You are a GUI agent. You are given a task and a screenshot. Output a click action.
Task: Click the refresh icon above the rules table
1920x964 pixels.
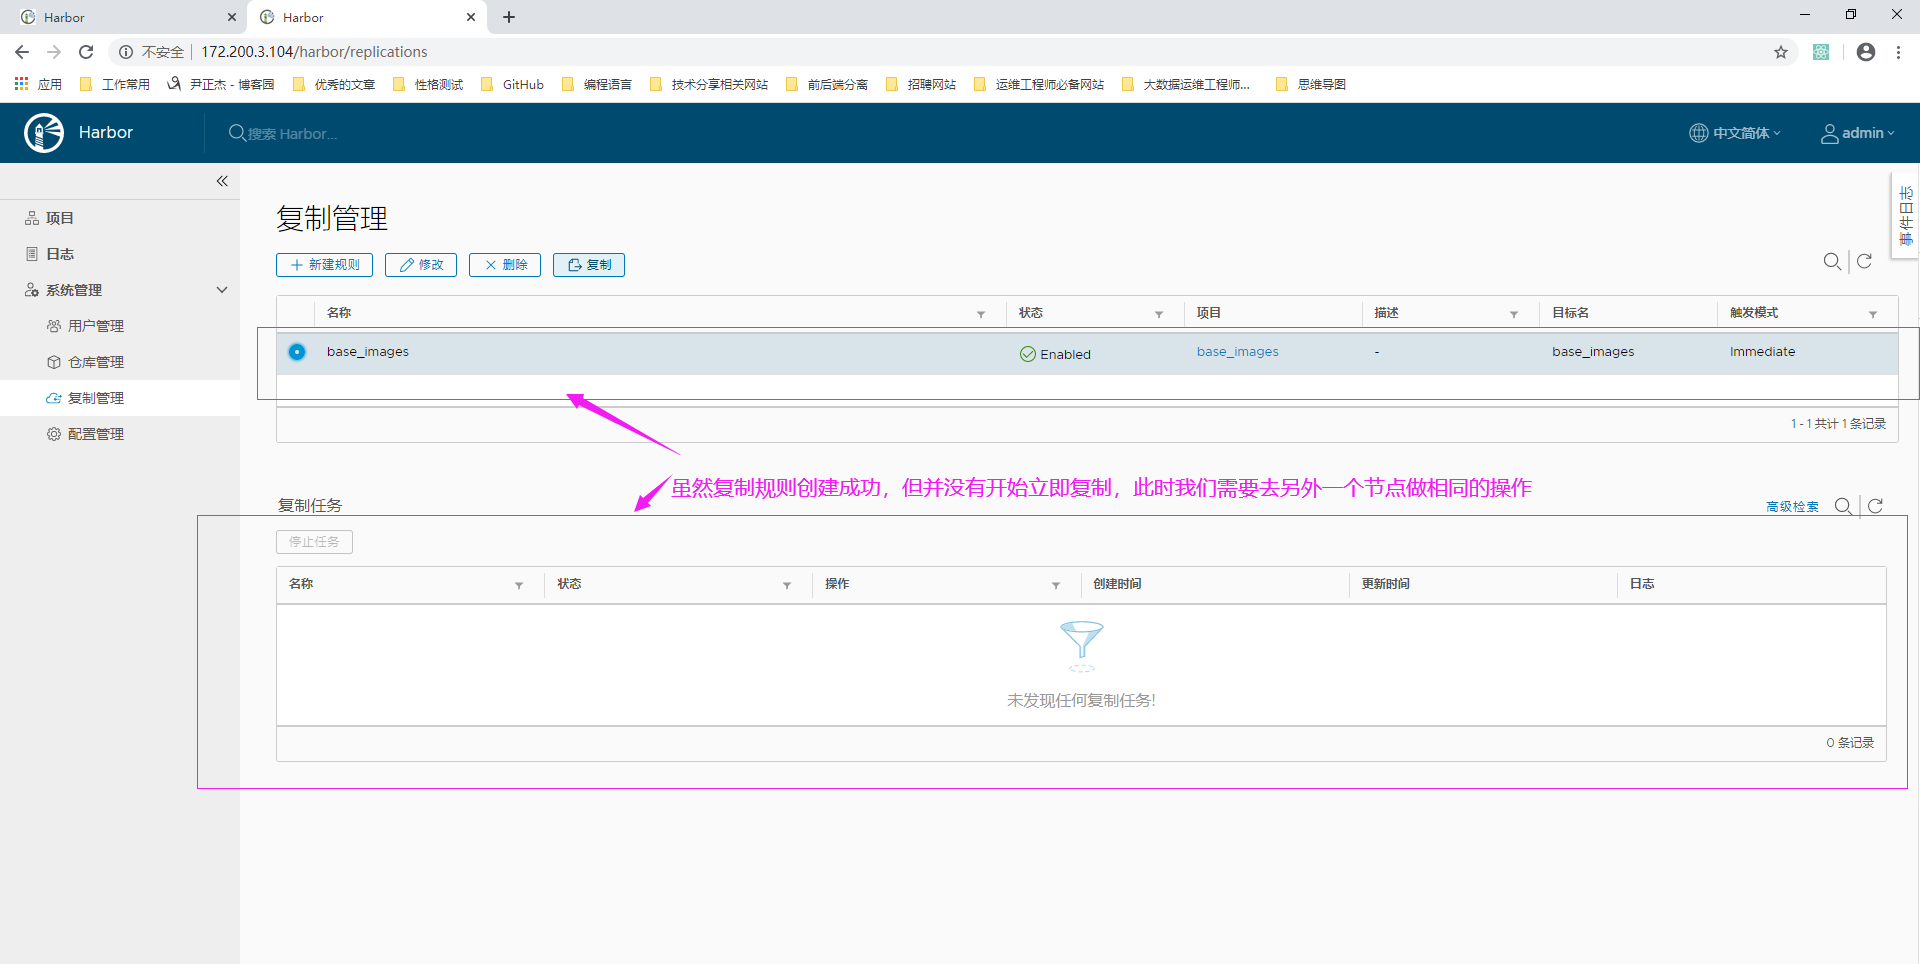(x=1865, y=261)
